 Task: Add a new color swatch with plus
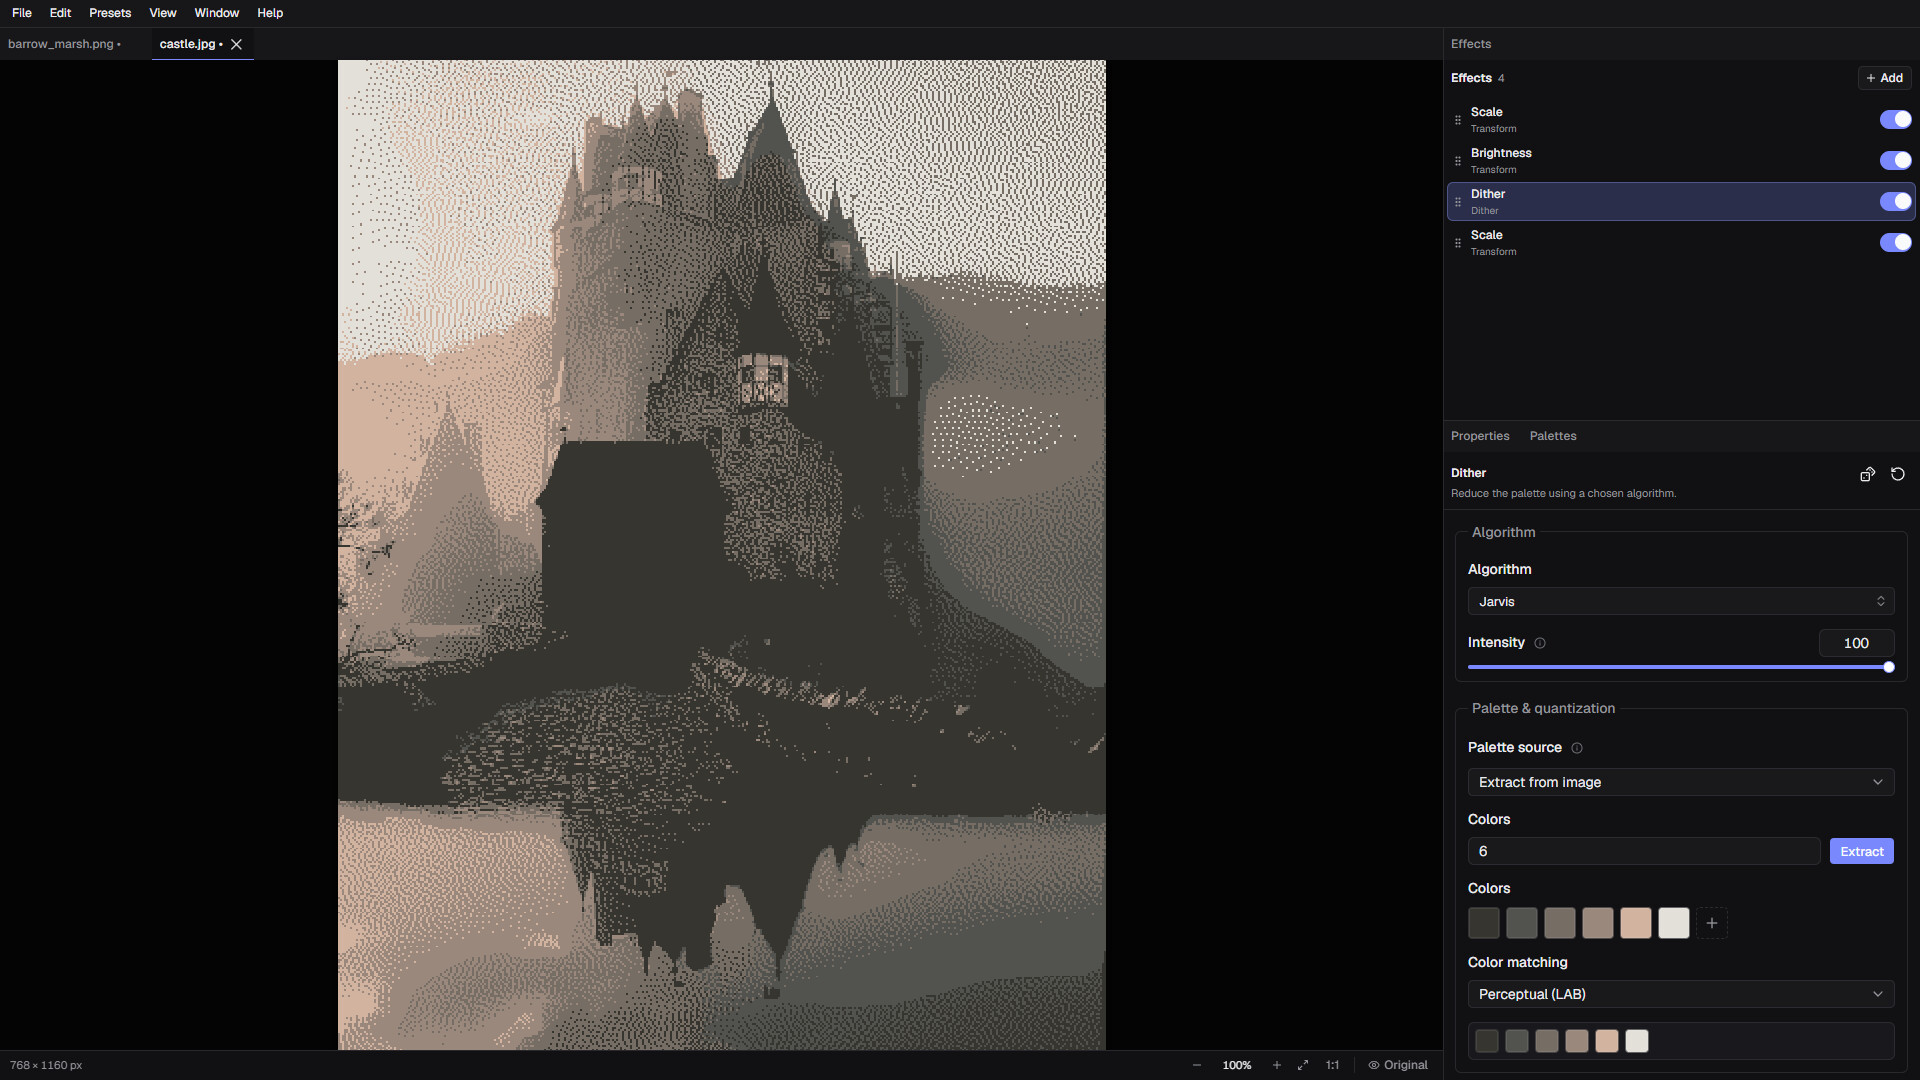pyautogui.click(x=1712, y=923)
